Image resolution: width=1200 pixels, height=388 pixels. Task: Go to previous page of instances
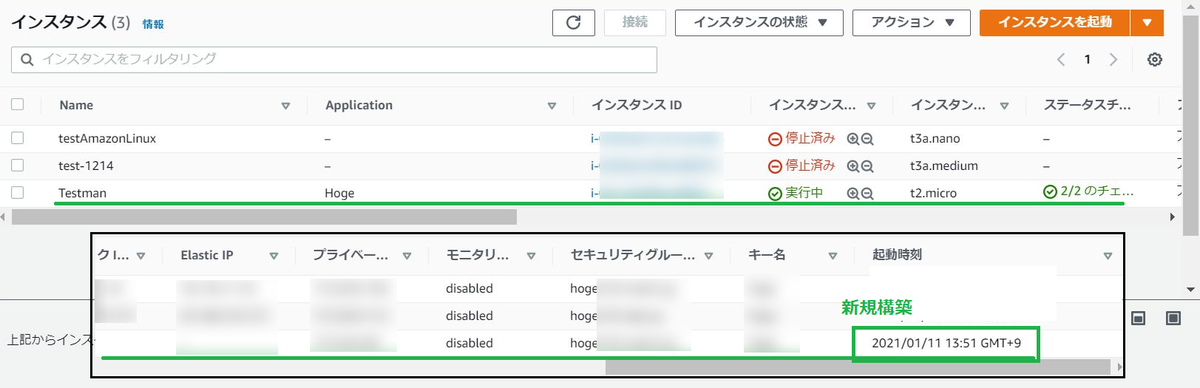(1062, 60)
